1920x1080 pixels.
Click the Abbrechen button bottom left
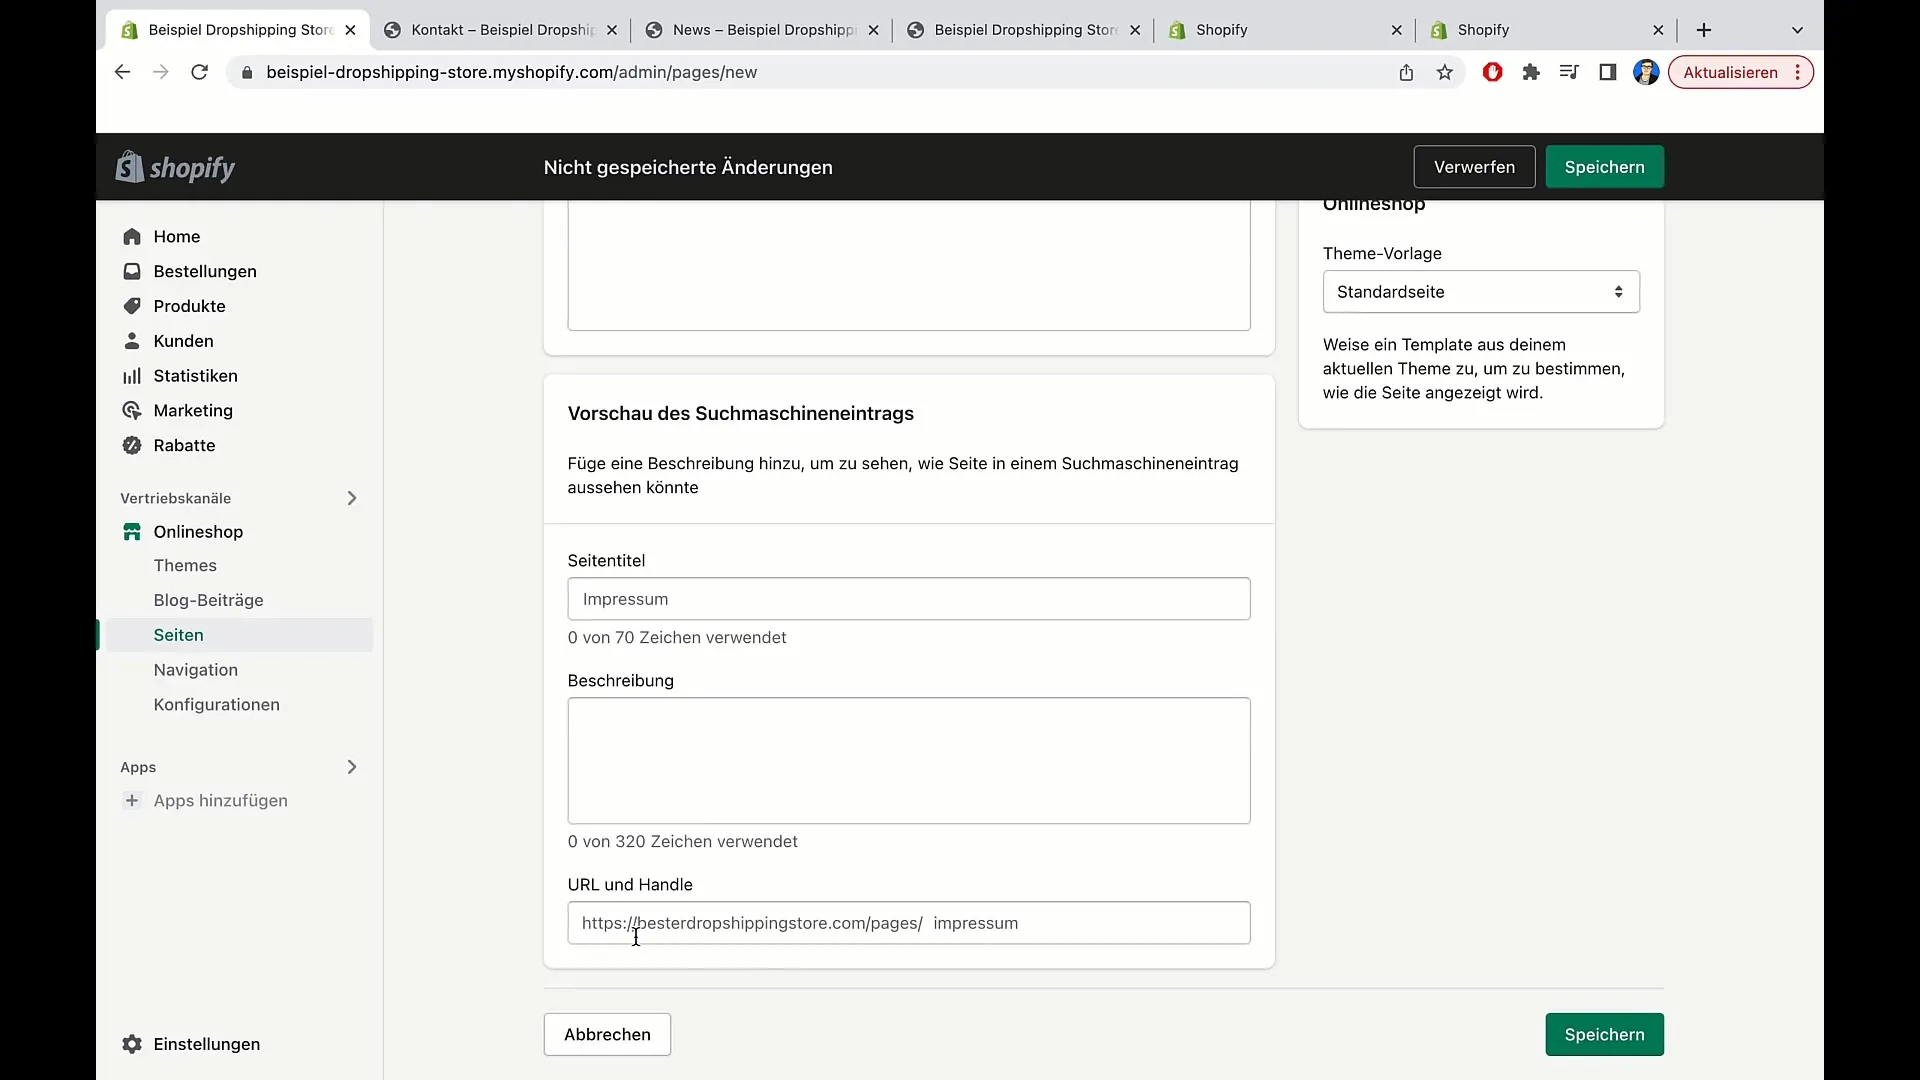coord(608,1034)
